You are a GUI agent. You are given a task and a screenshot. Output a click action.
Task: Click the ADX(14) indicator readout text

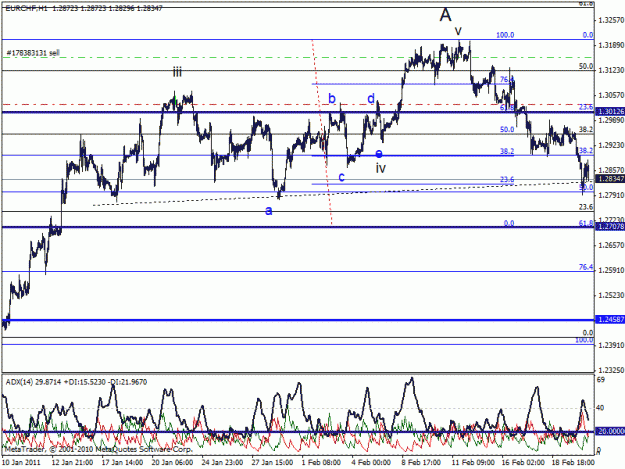76,382
